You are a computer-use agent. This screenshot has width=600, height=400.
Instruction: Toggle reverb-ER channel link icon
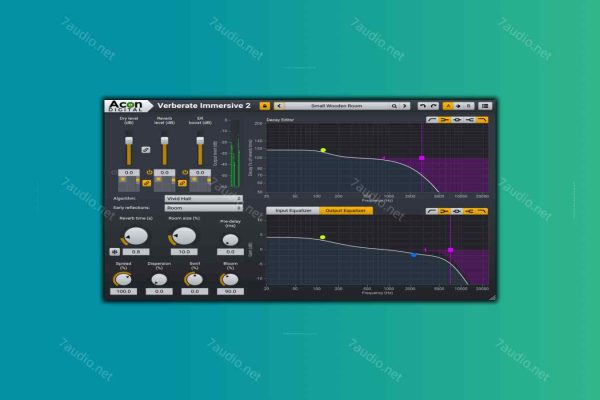[182, 183]
